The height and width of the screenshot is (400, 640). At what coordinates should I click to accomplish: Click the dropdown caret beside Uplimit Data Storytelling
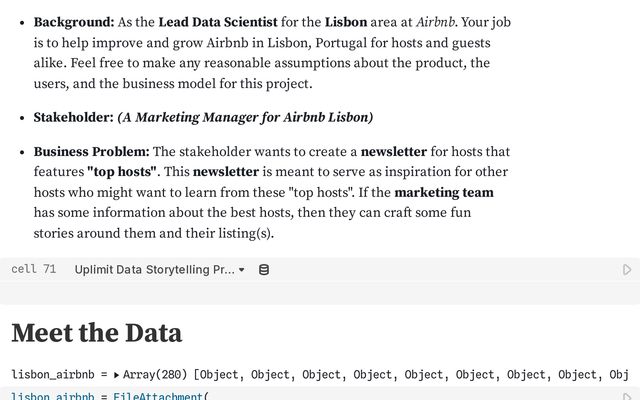click(x=241, y=270)
